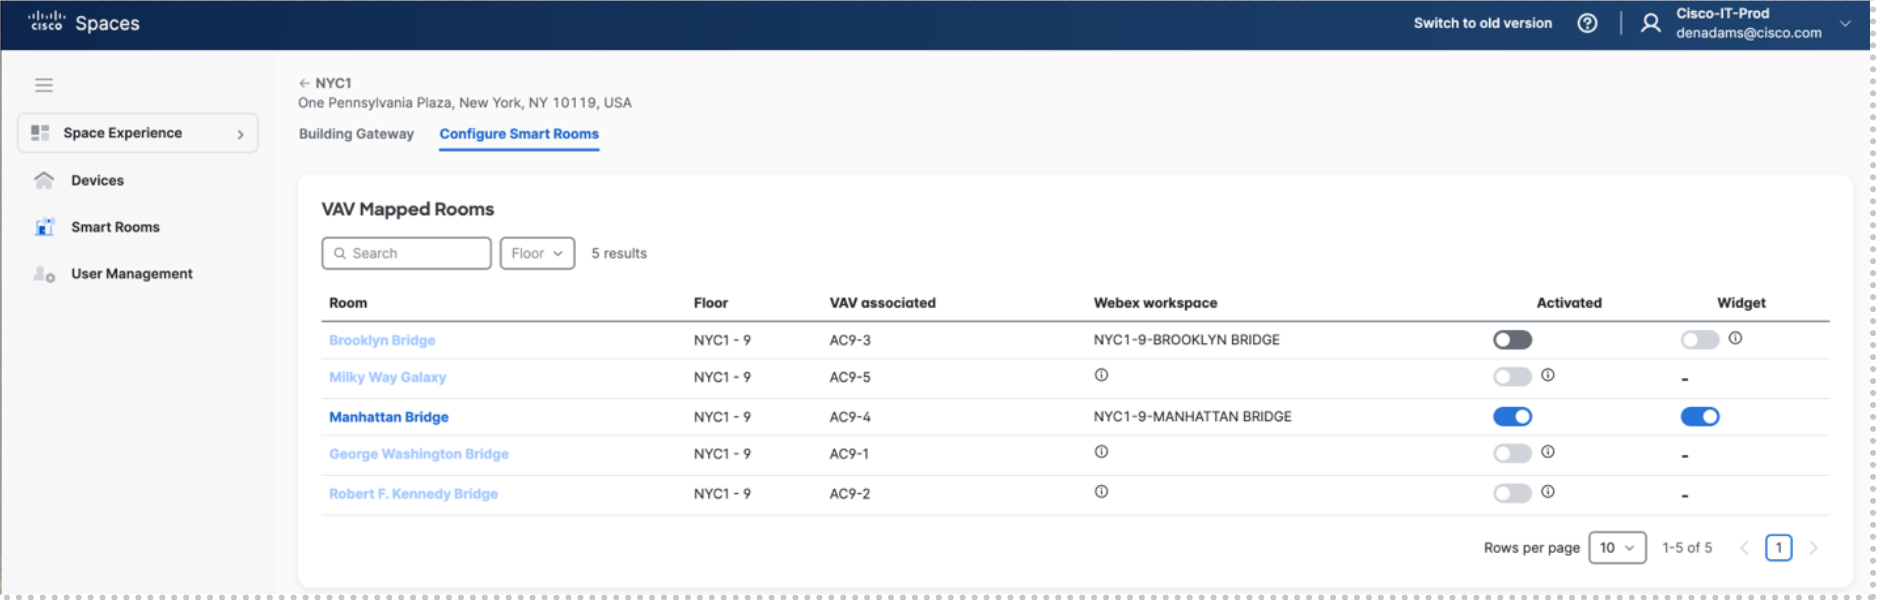Open Rows per page dropdown
This screenshot has width=1880, height=600.
(1616, 548)
